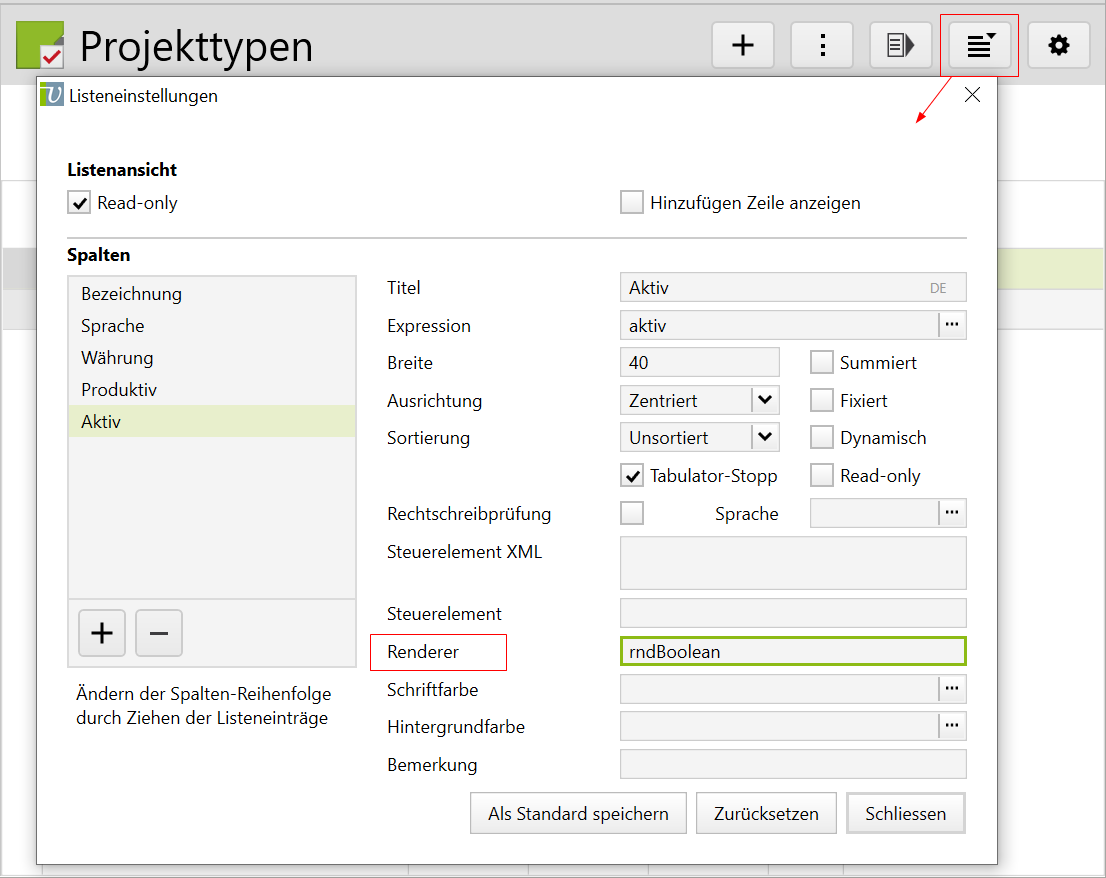
Task: Open Schriftfarbe color picker ellipsis
Action: coord(952,689)
